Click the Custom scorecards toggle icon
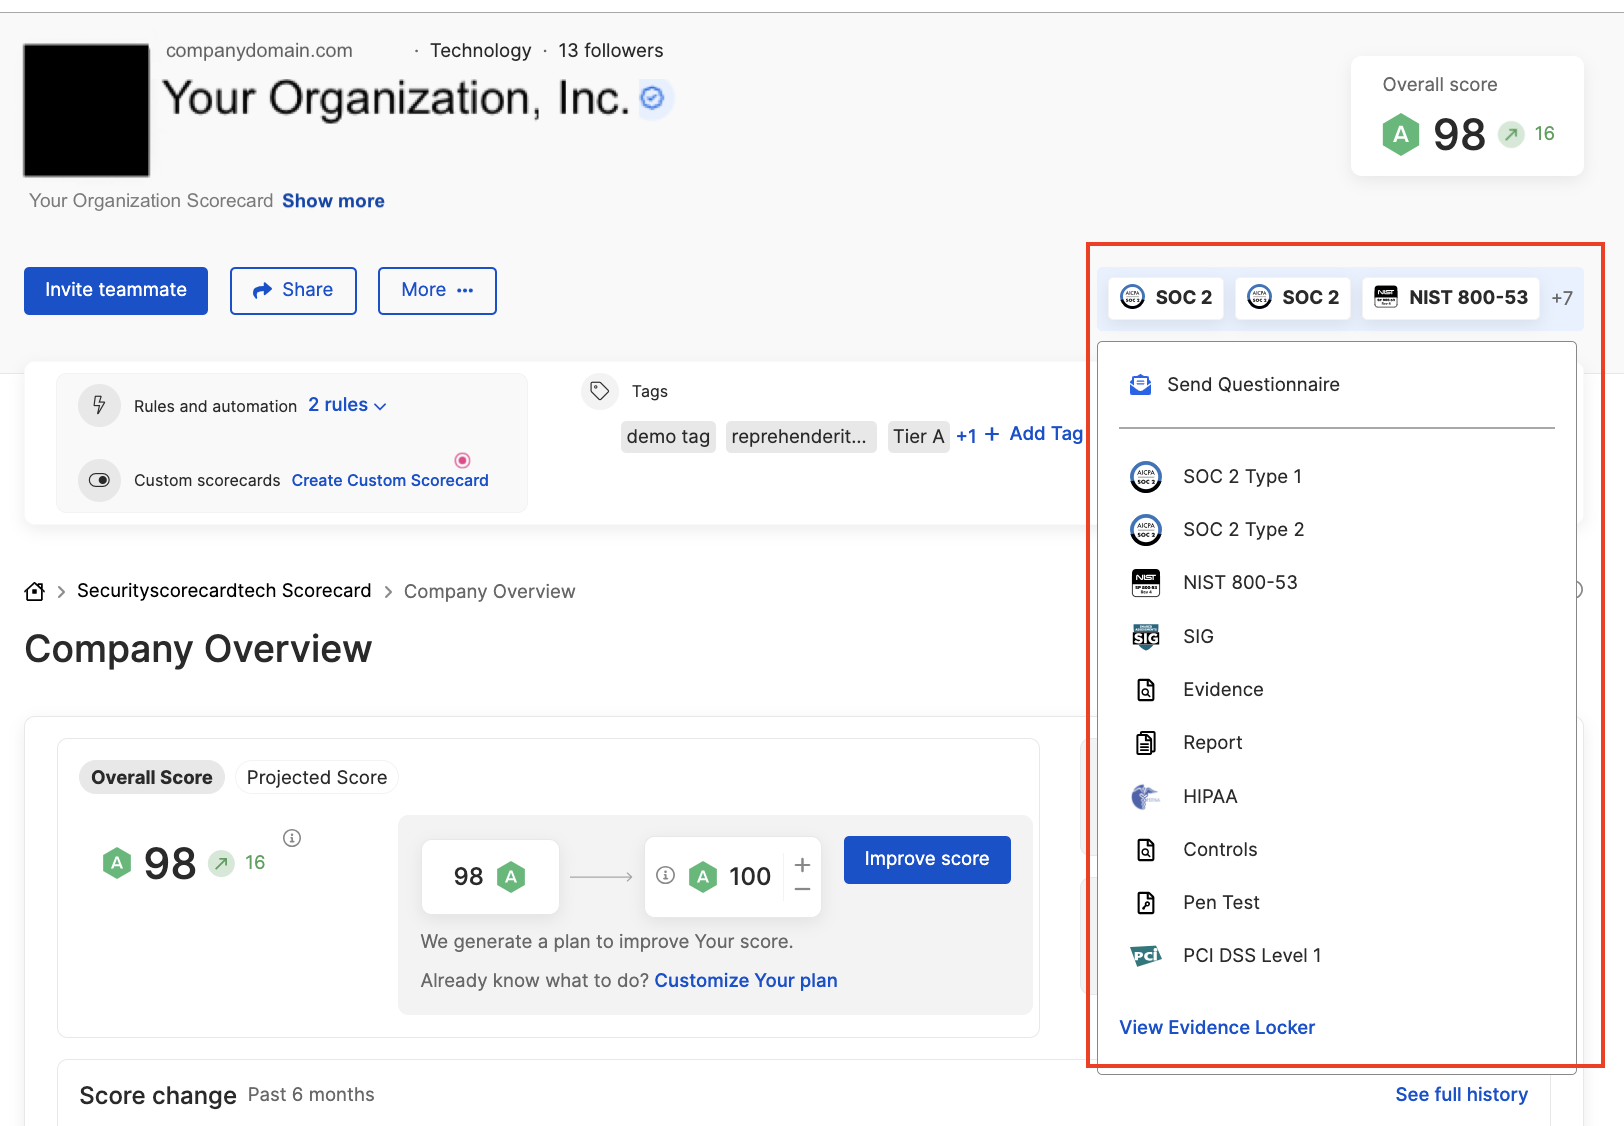This screenshot has height=1126, width=1624. pyautogui.click(x=99, y=480)
